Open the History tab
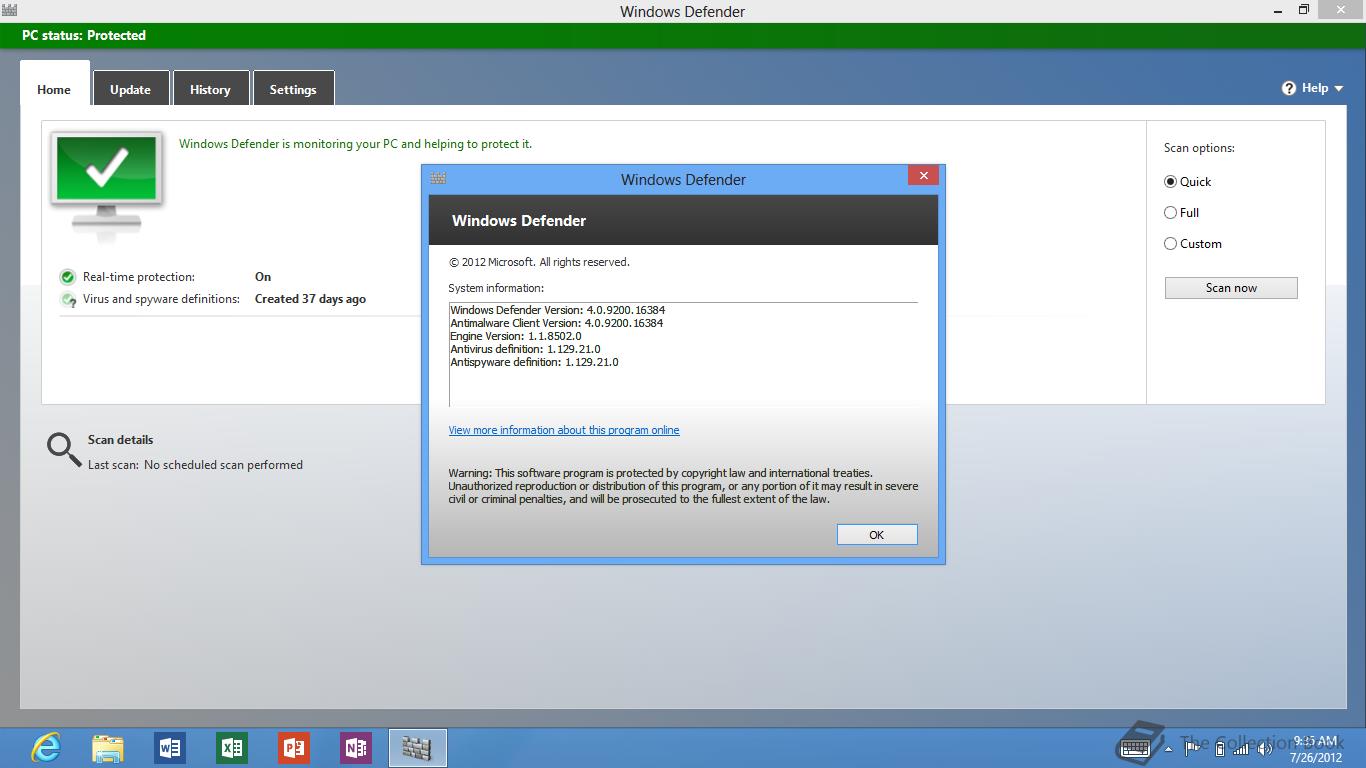The image size is (1366, 768). [210, 89]
